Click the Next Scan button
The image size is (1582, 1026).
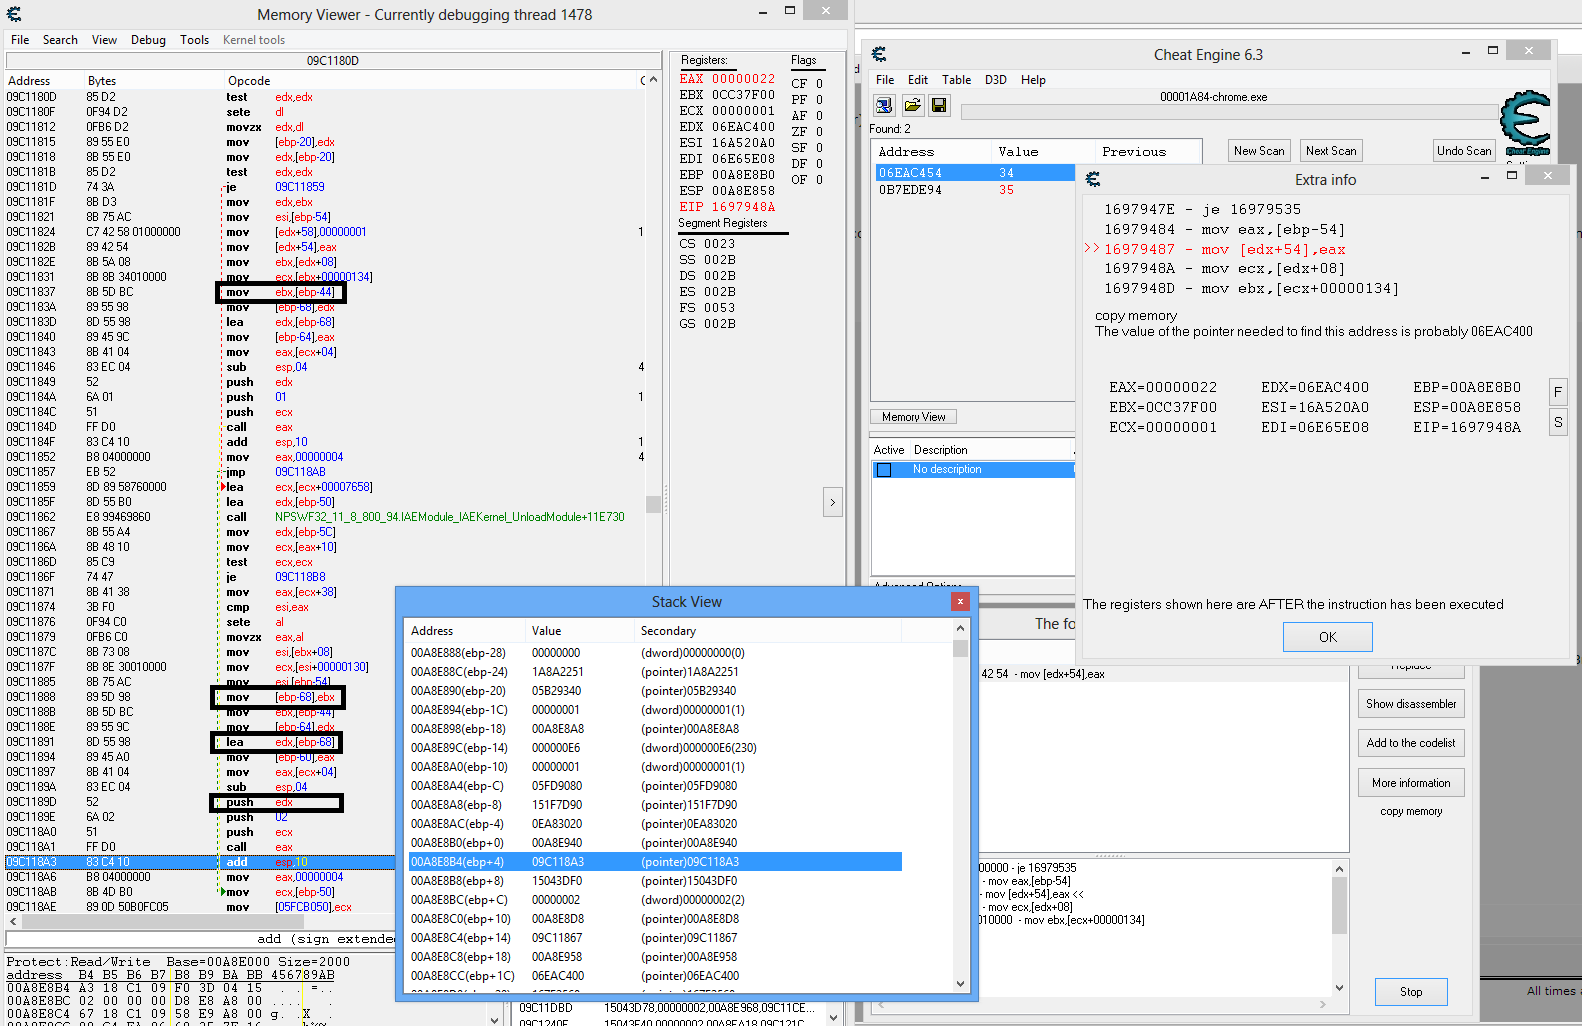1330,151
